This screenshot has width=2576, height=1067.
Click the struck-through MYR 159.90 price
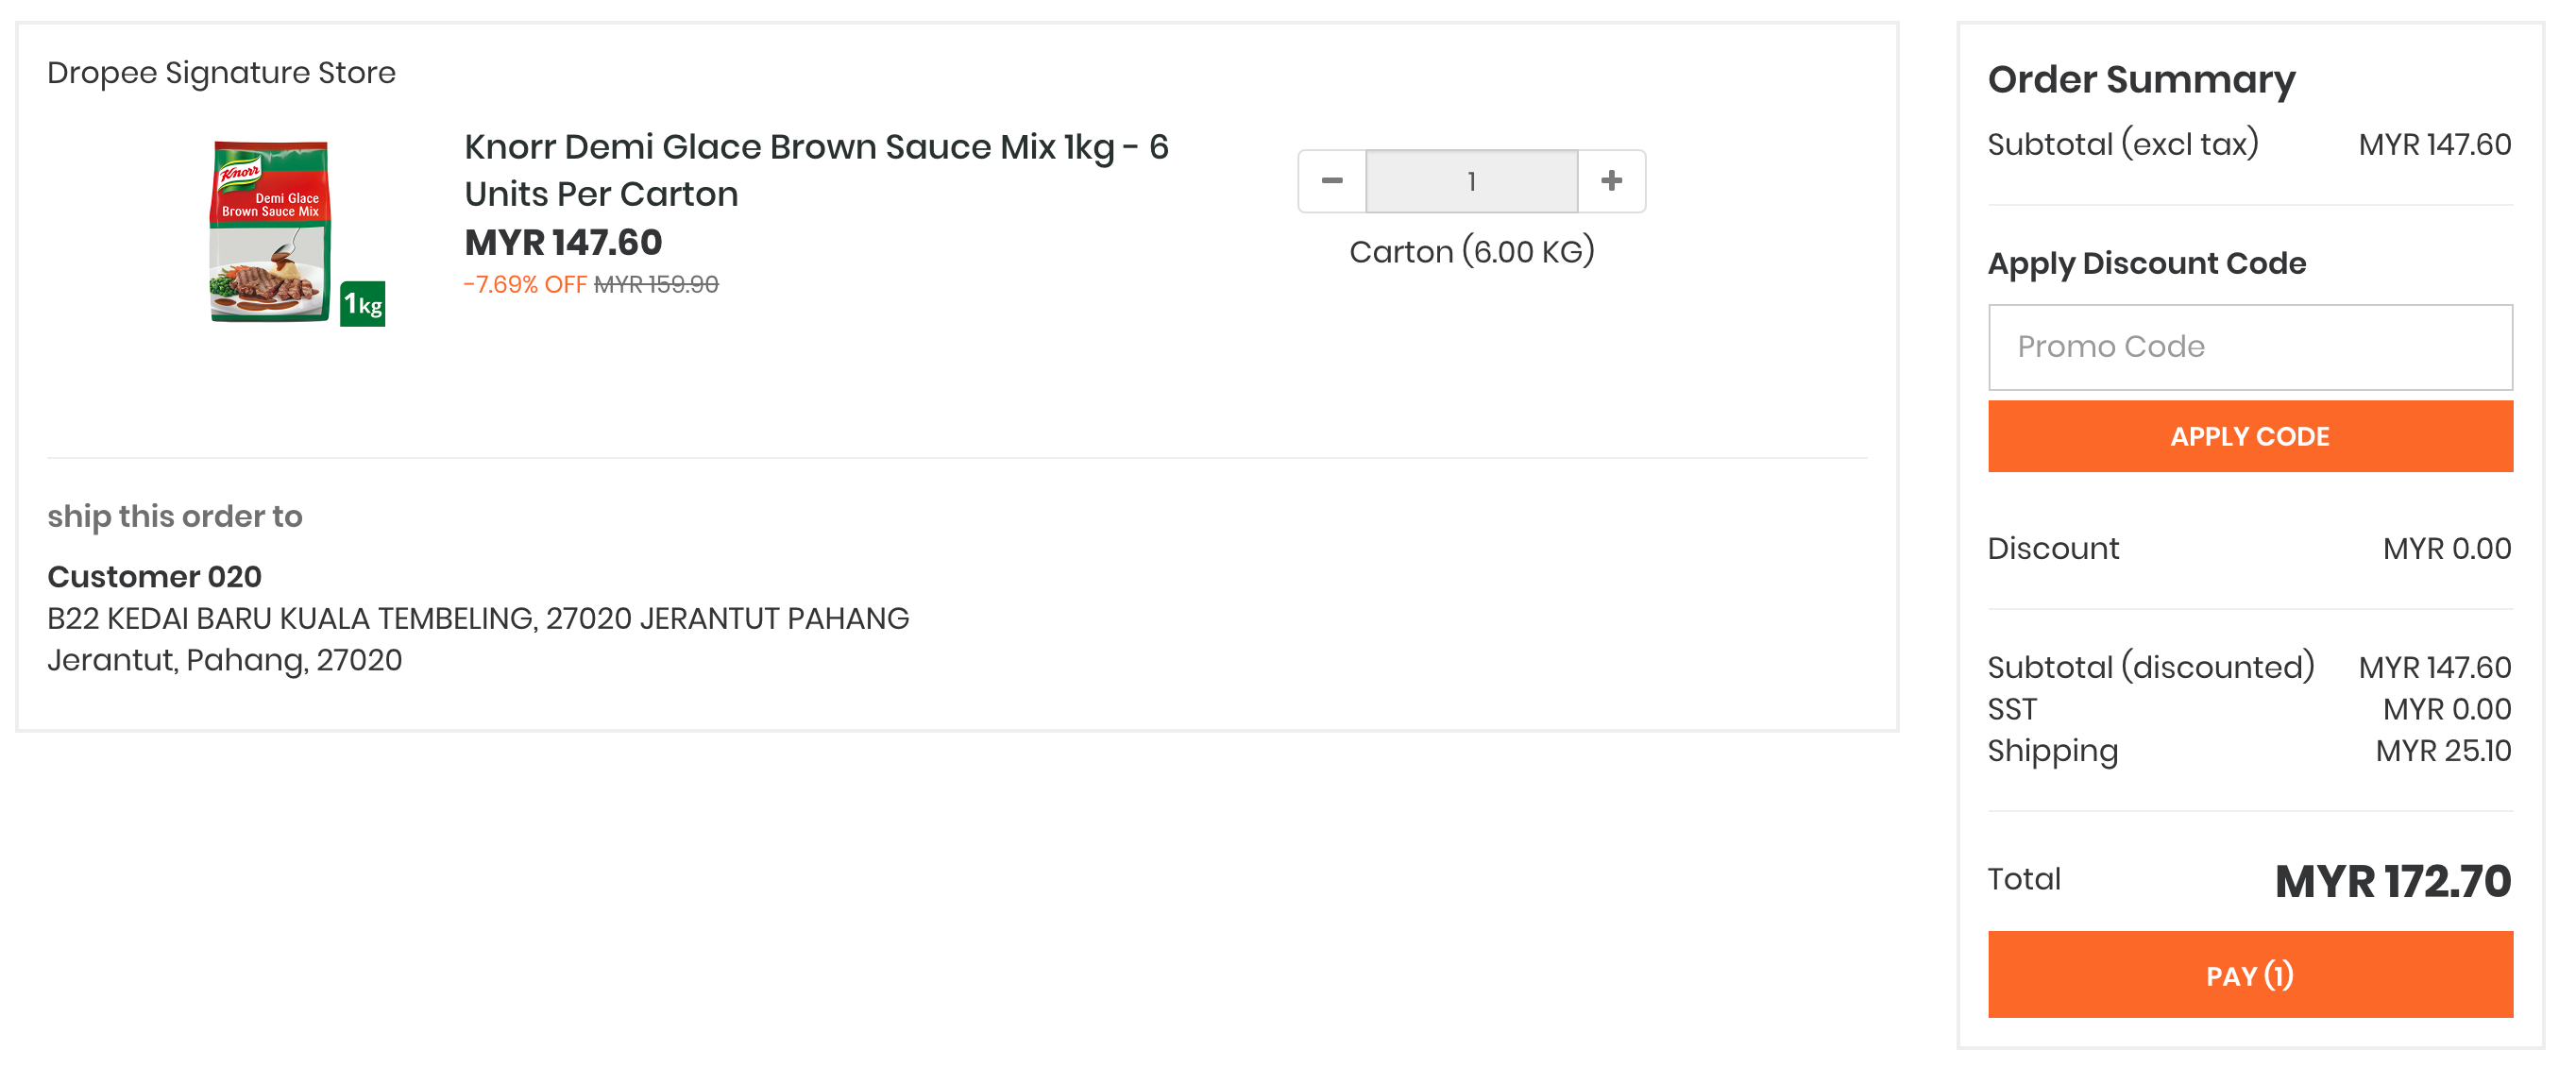(x=656, y=285)
